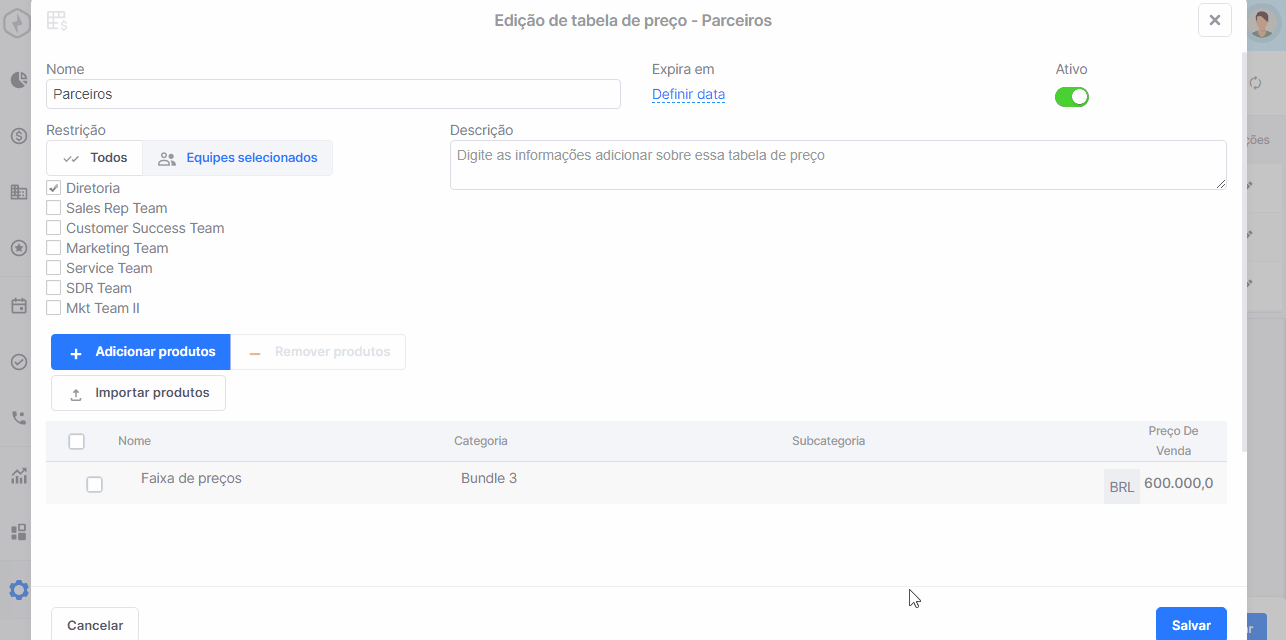This screenshot has width=1286, height=640.
Task: Open the tasks checkmark sidebar icon
Action: pos(18,362)
